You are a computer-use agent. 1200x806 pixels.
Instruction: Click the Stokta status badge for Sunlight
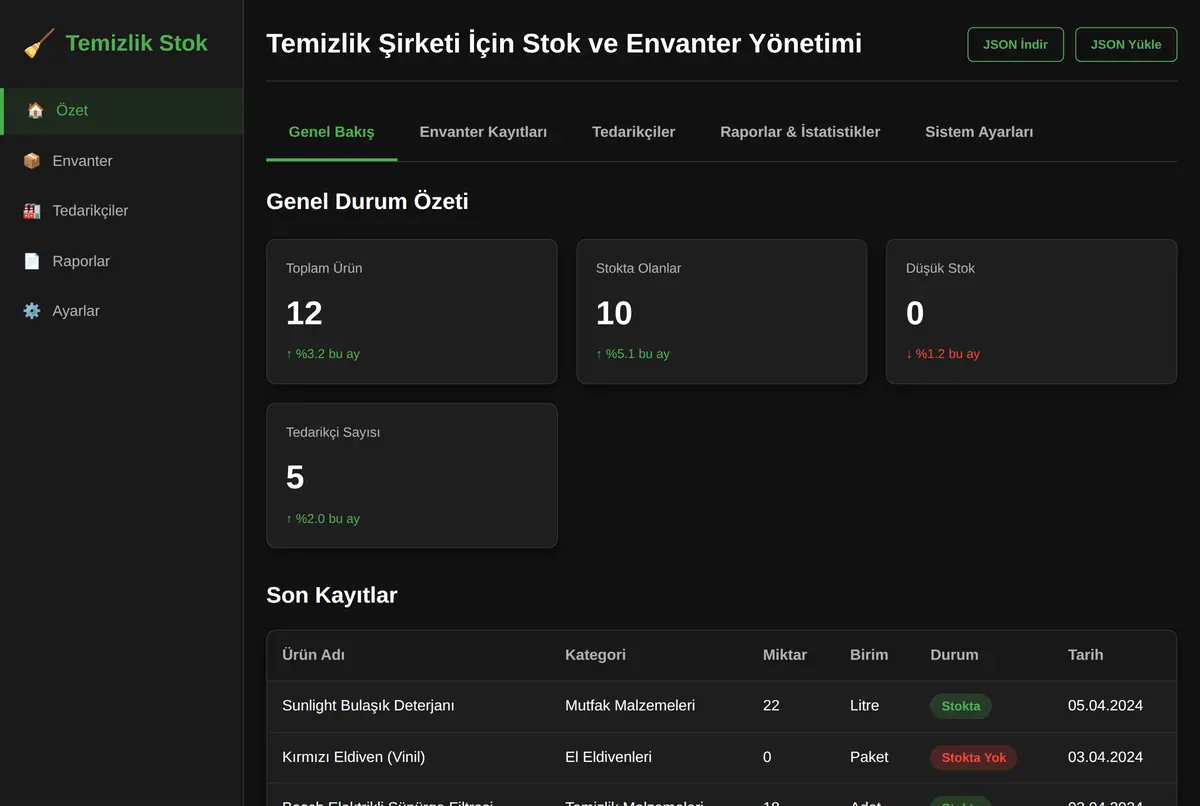(x=961, y=706)
